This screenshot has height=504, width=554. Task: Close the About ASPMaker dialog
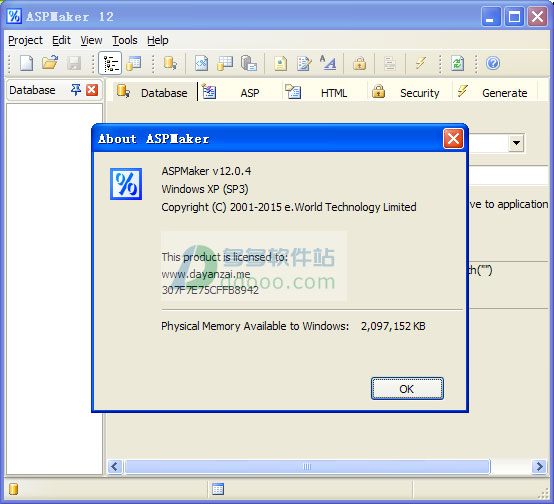(x=453, y=139)
